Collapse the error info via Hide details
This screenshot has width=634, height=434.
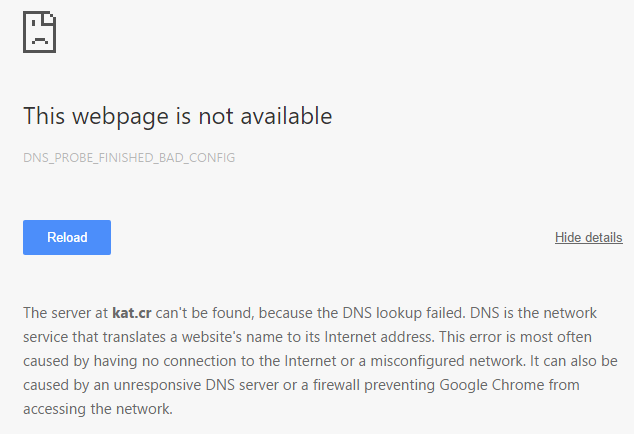coord(588,237)
